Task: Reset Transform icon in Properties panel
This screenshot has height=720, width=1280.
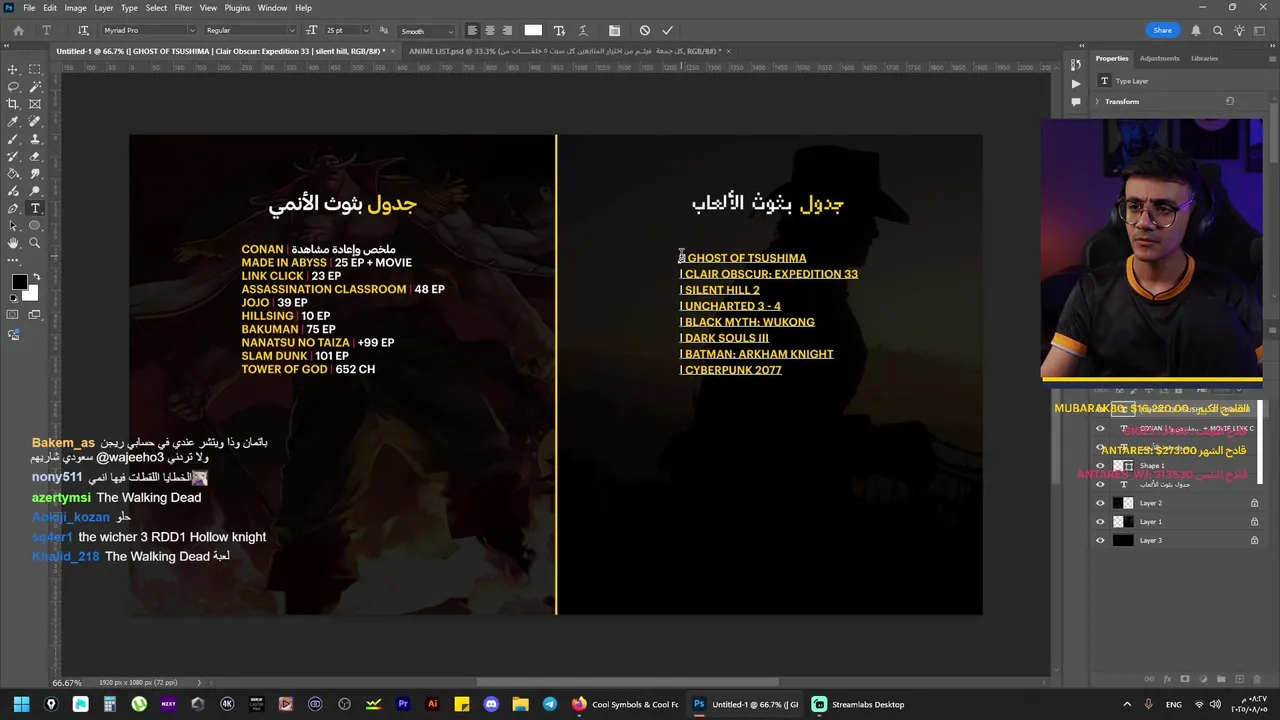Action: (x=1230, y=101)
